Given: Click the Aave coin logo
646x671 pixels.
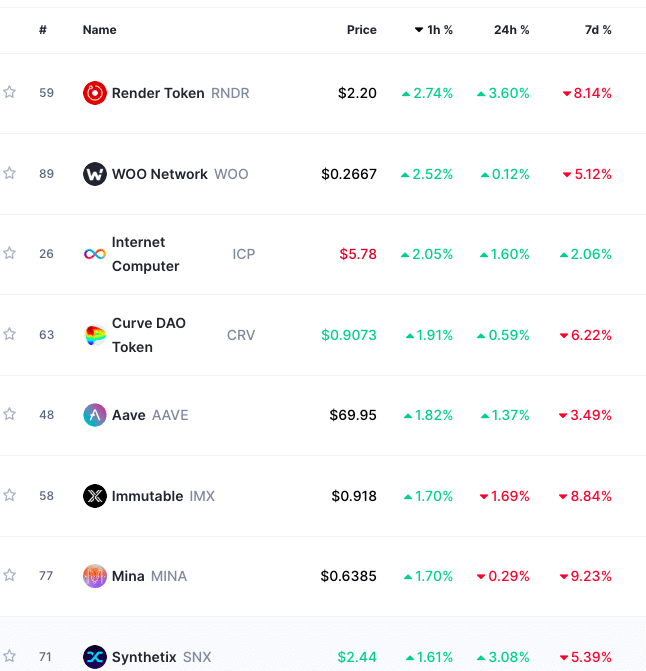Looking at the screenshot, I should (95, 415).
